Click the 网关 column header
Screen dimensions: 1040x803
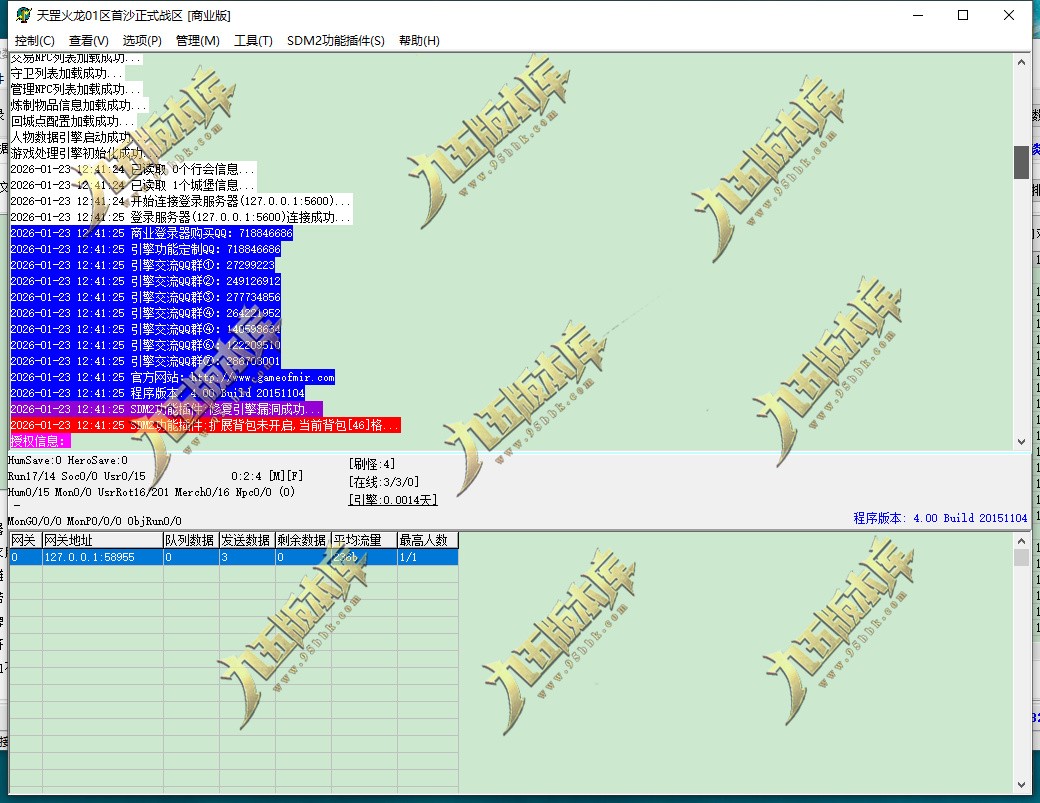click(25, 540)
